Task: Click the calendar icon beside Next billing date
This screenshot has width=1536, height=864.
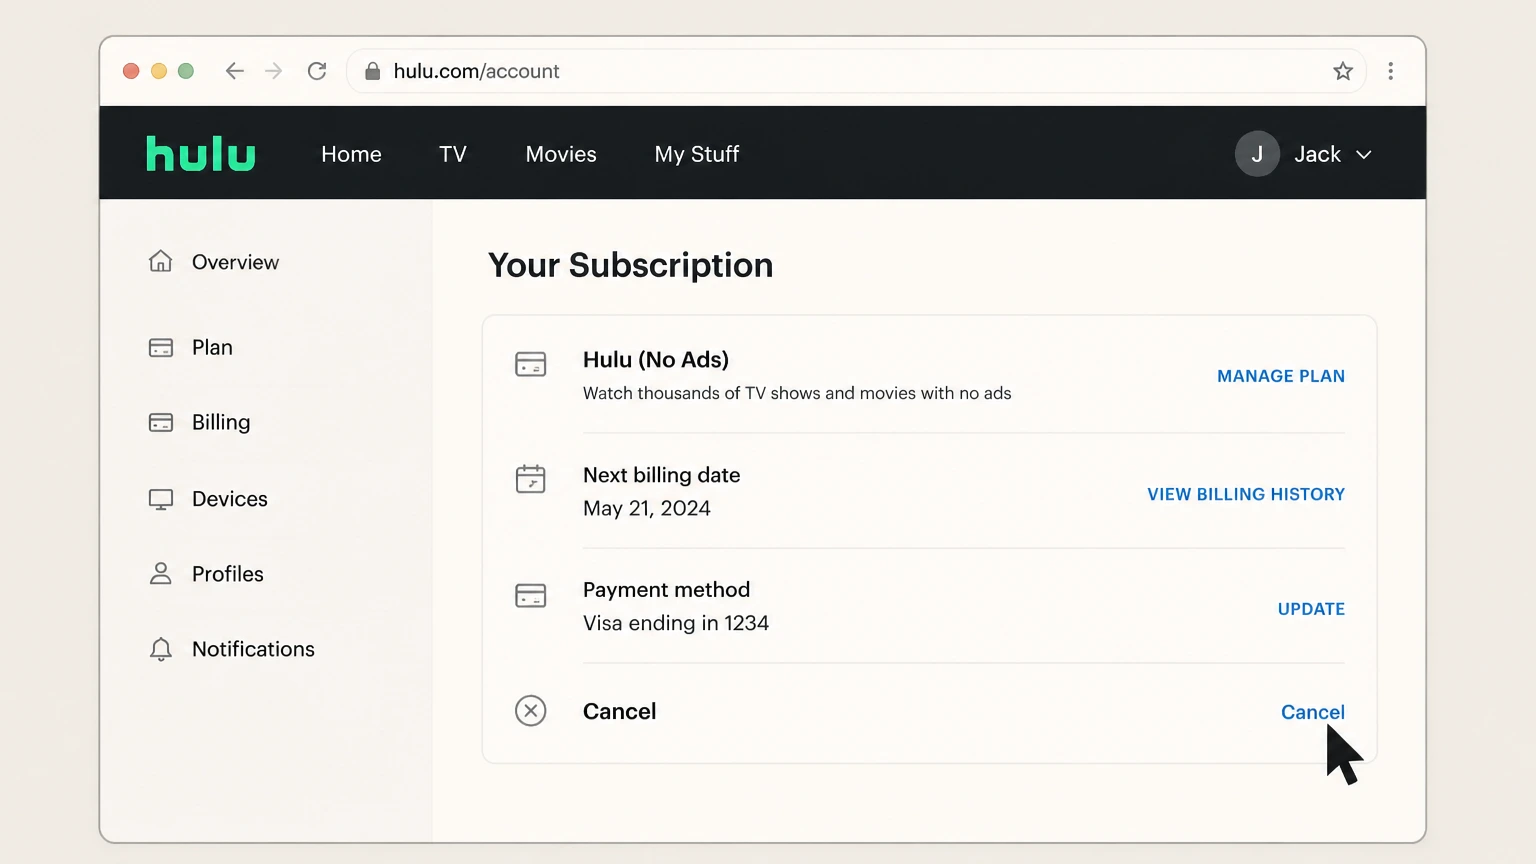Action: click(530, 479)
